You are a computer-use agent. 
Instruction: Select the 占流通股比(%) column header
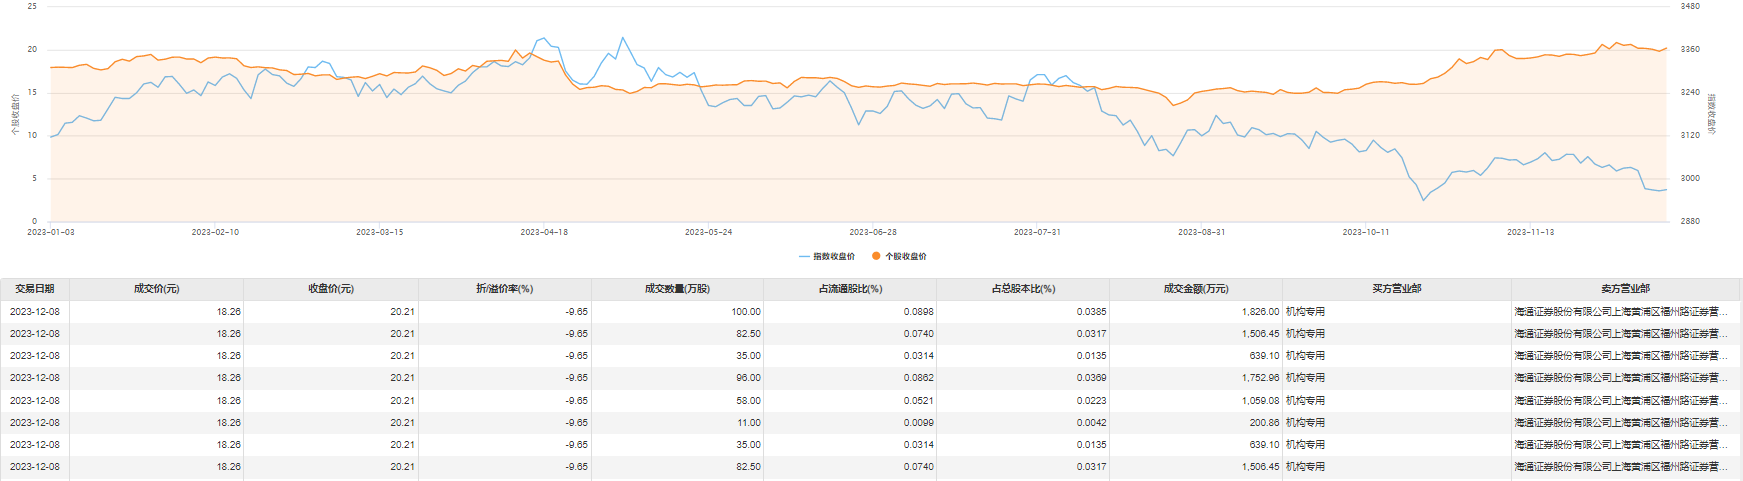pyautogui.click(x=850, y=289)
